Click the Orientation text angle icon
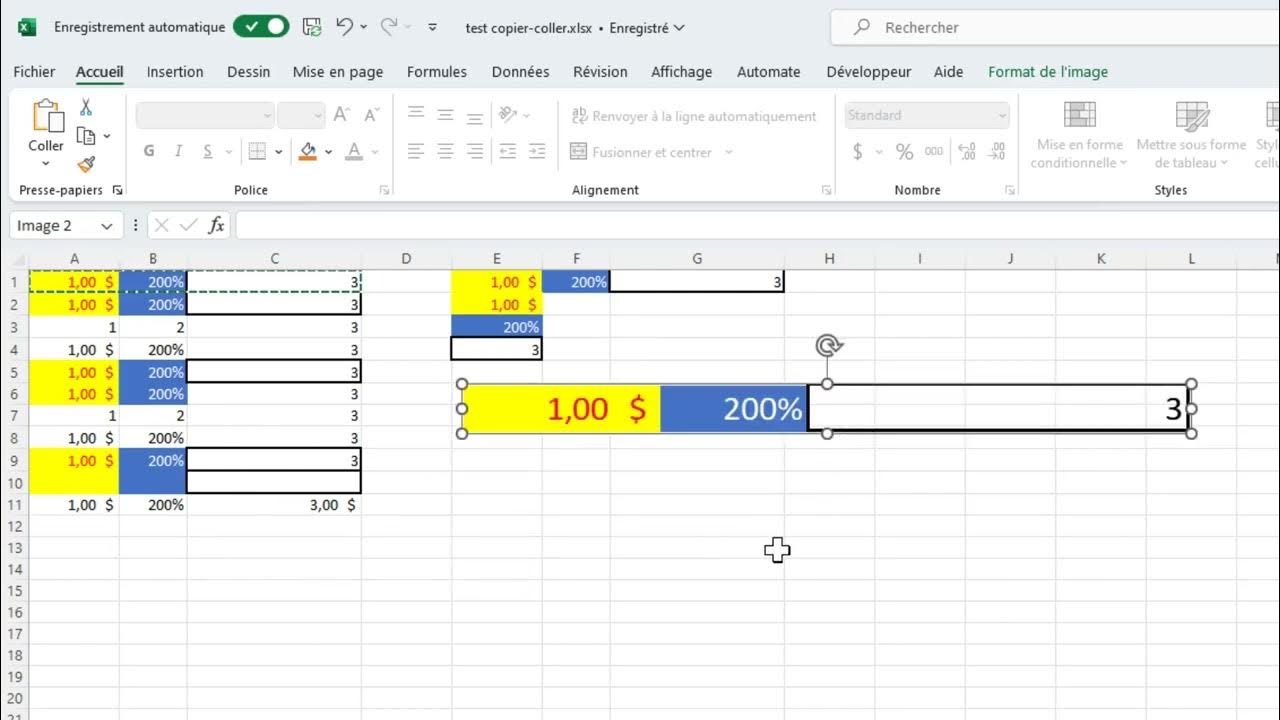The height and width of the screenshot is (720, 1280). [x=508, y=115]
